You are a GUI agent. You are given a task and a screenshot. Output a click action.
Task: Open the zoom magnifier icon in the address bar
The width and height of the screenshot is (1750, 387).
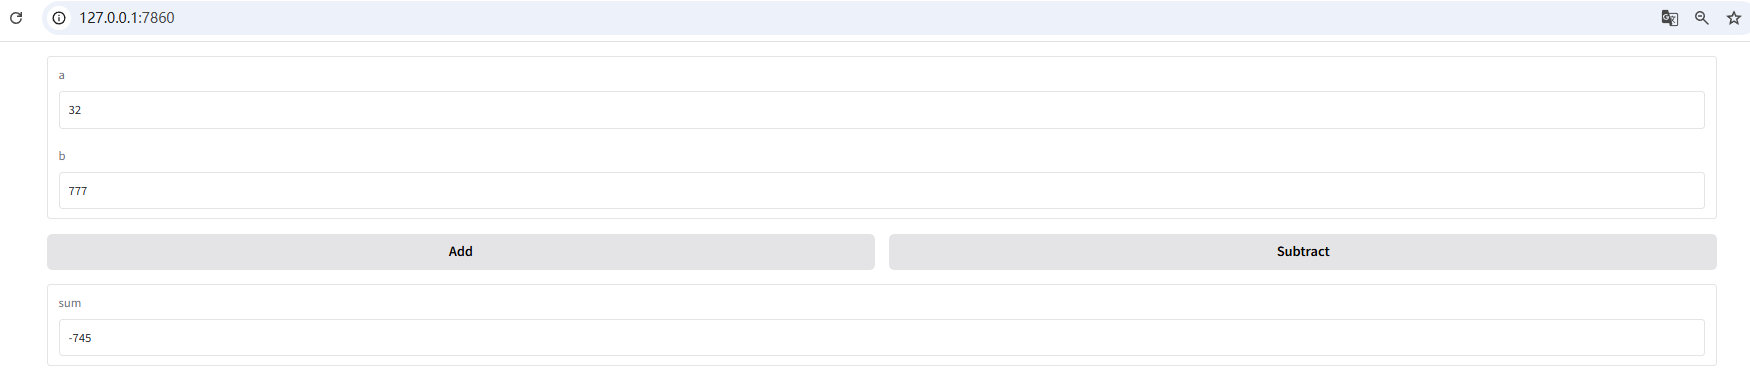(1701, 18)
